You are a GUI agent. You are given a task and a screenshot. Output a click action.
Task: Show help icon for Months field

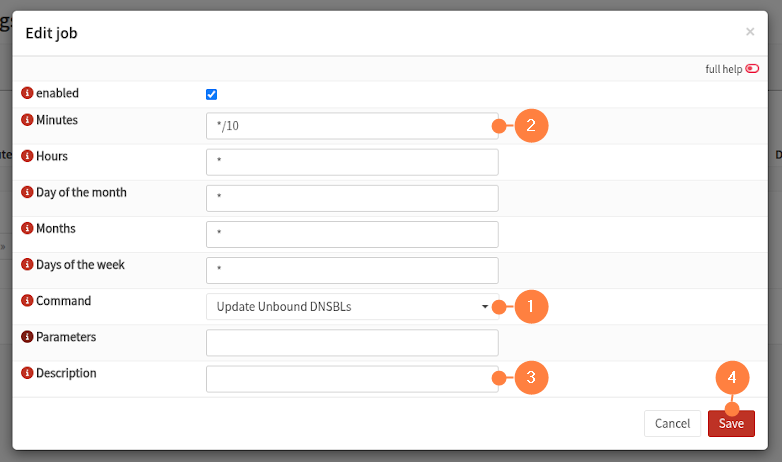(27, 229)
